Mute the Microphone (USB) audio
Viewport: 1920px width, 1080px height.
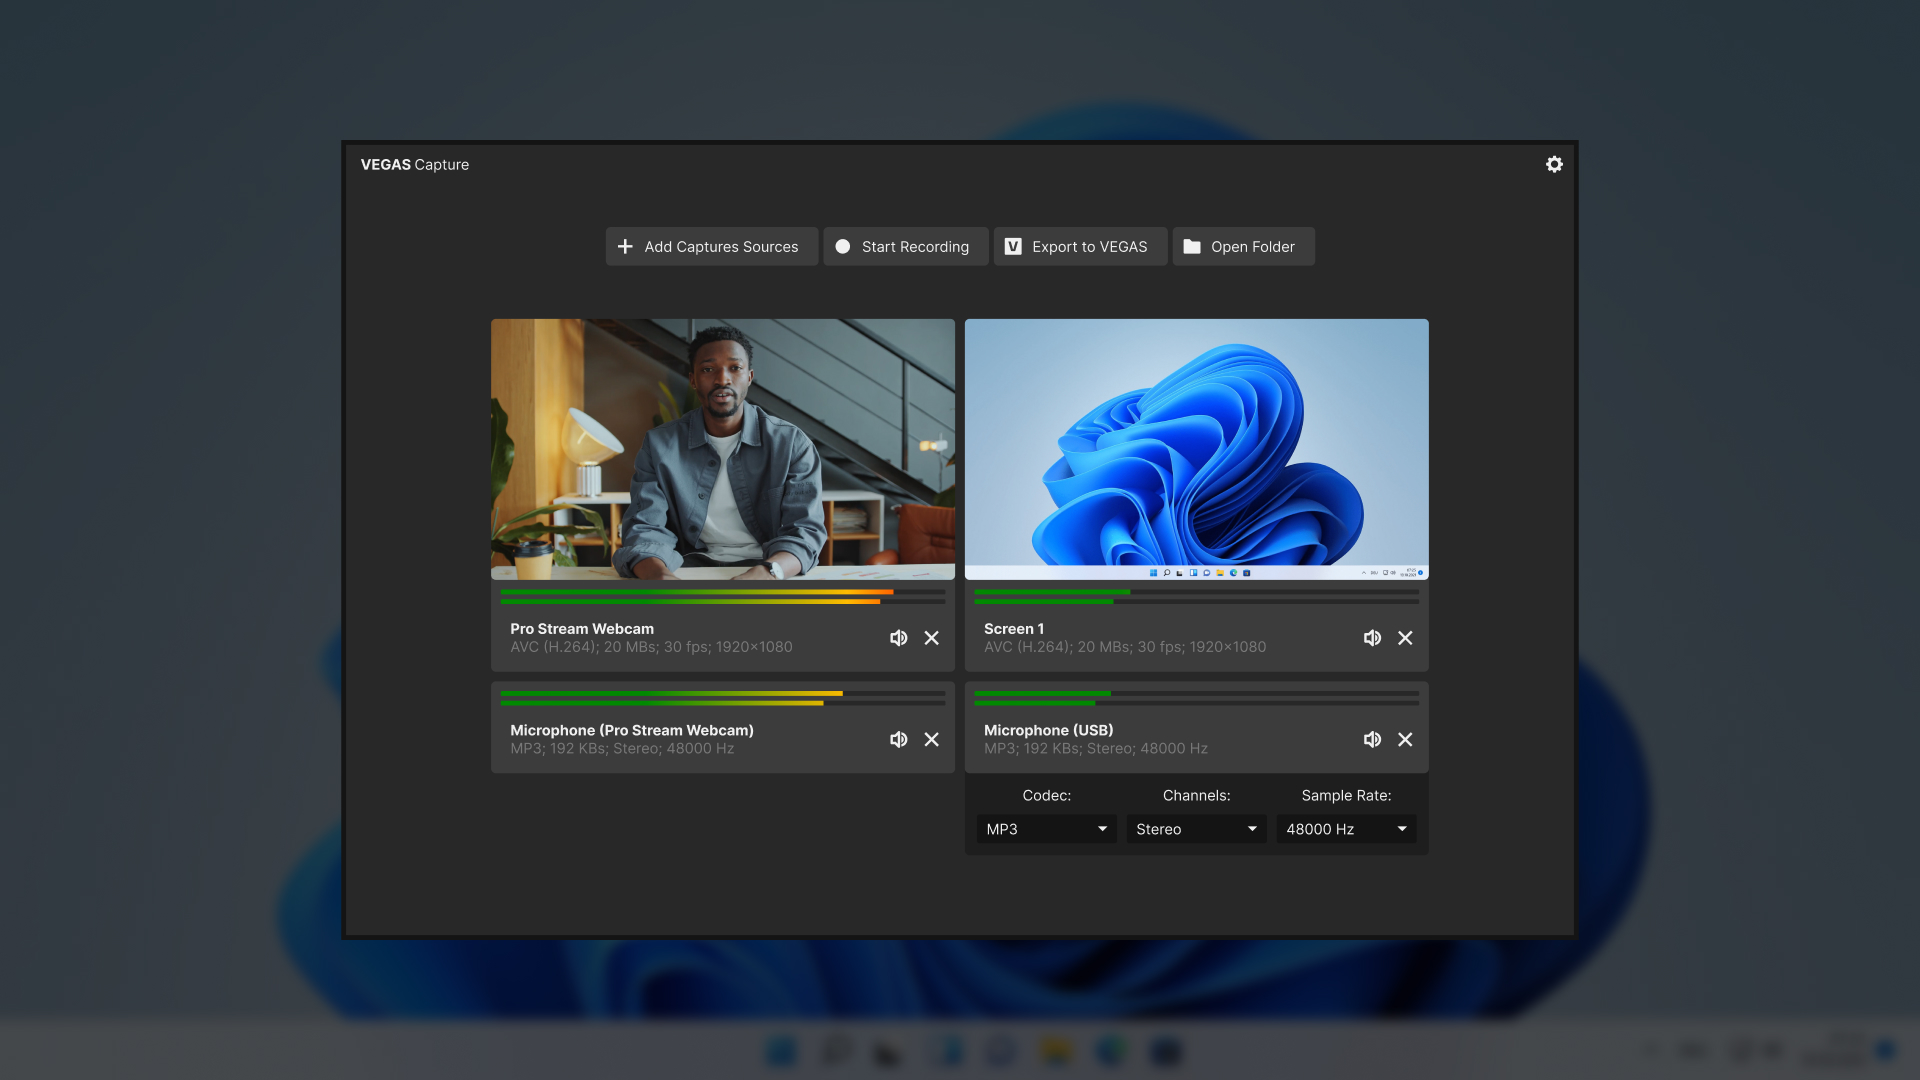pyautogui.click(x=1372, y=739)
